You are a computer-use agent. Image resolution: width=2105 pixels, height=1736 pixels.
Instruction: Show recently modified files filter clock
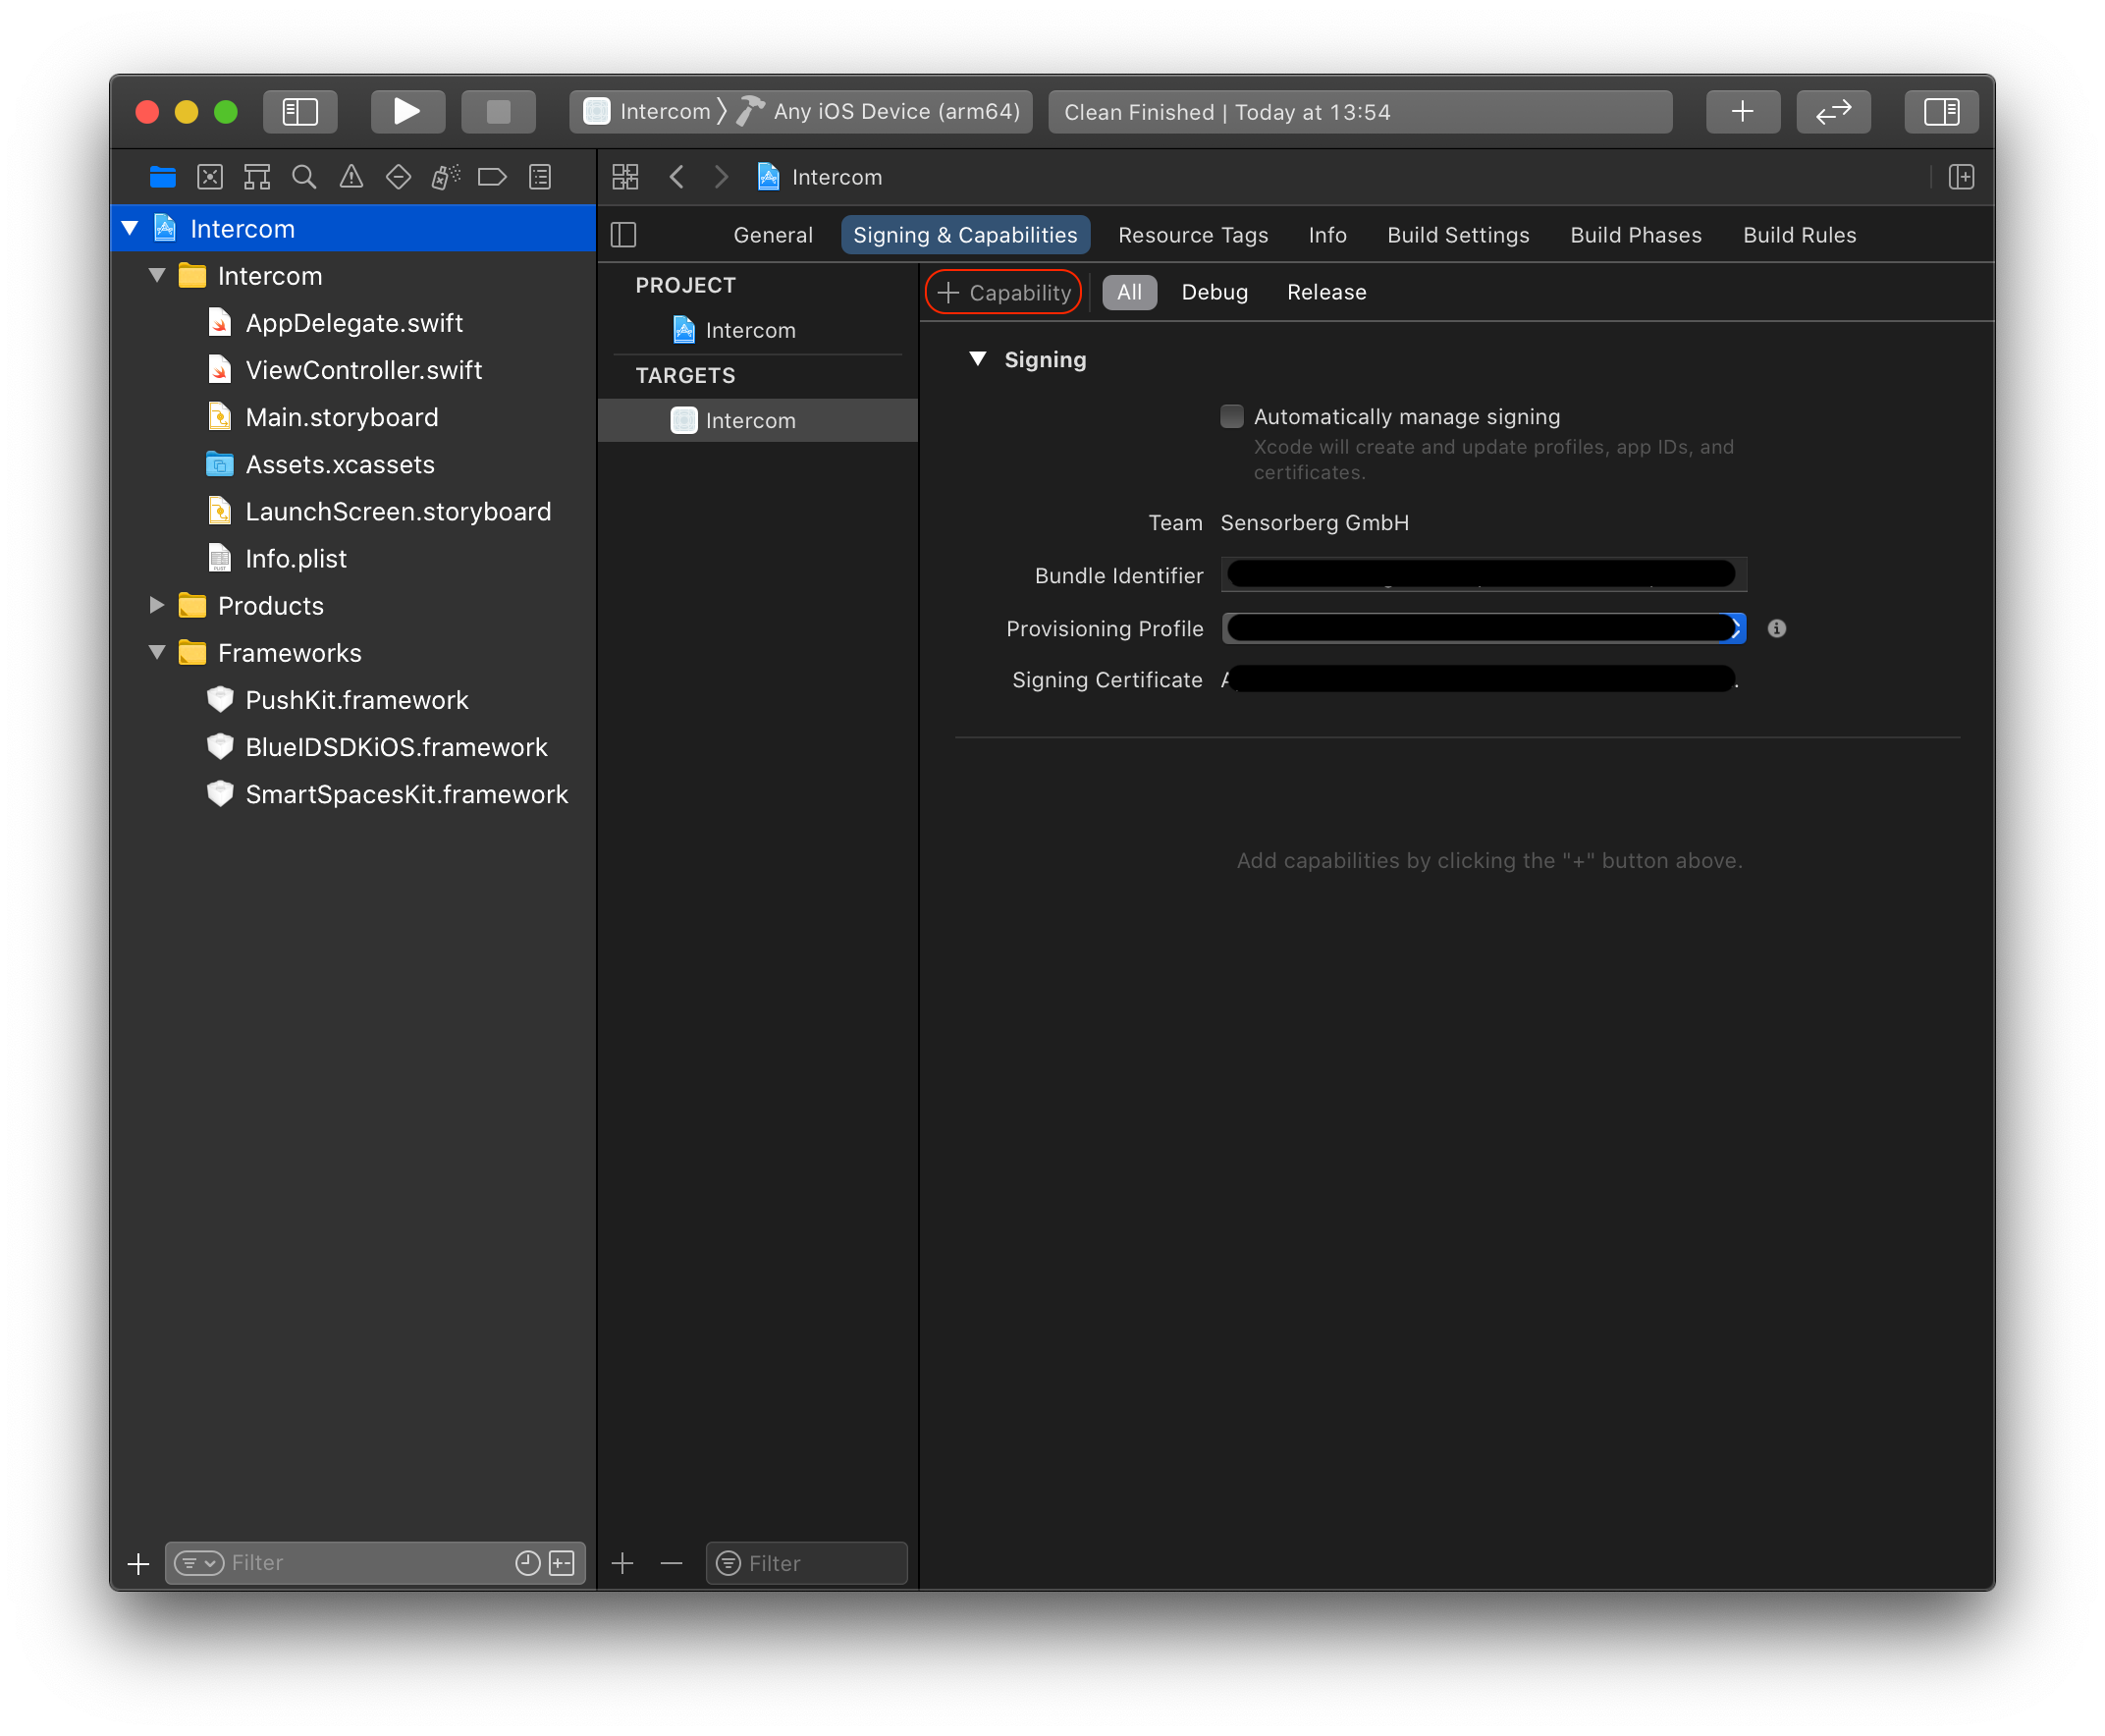[x=527, y=1563]
